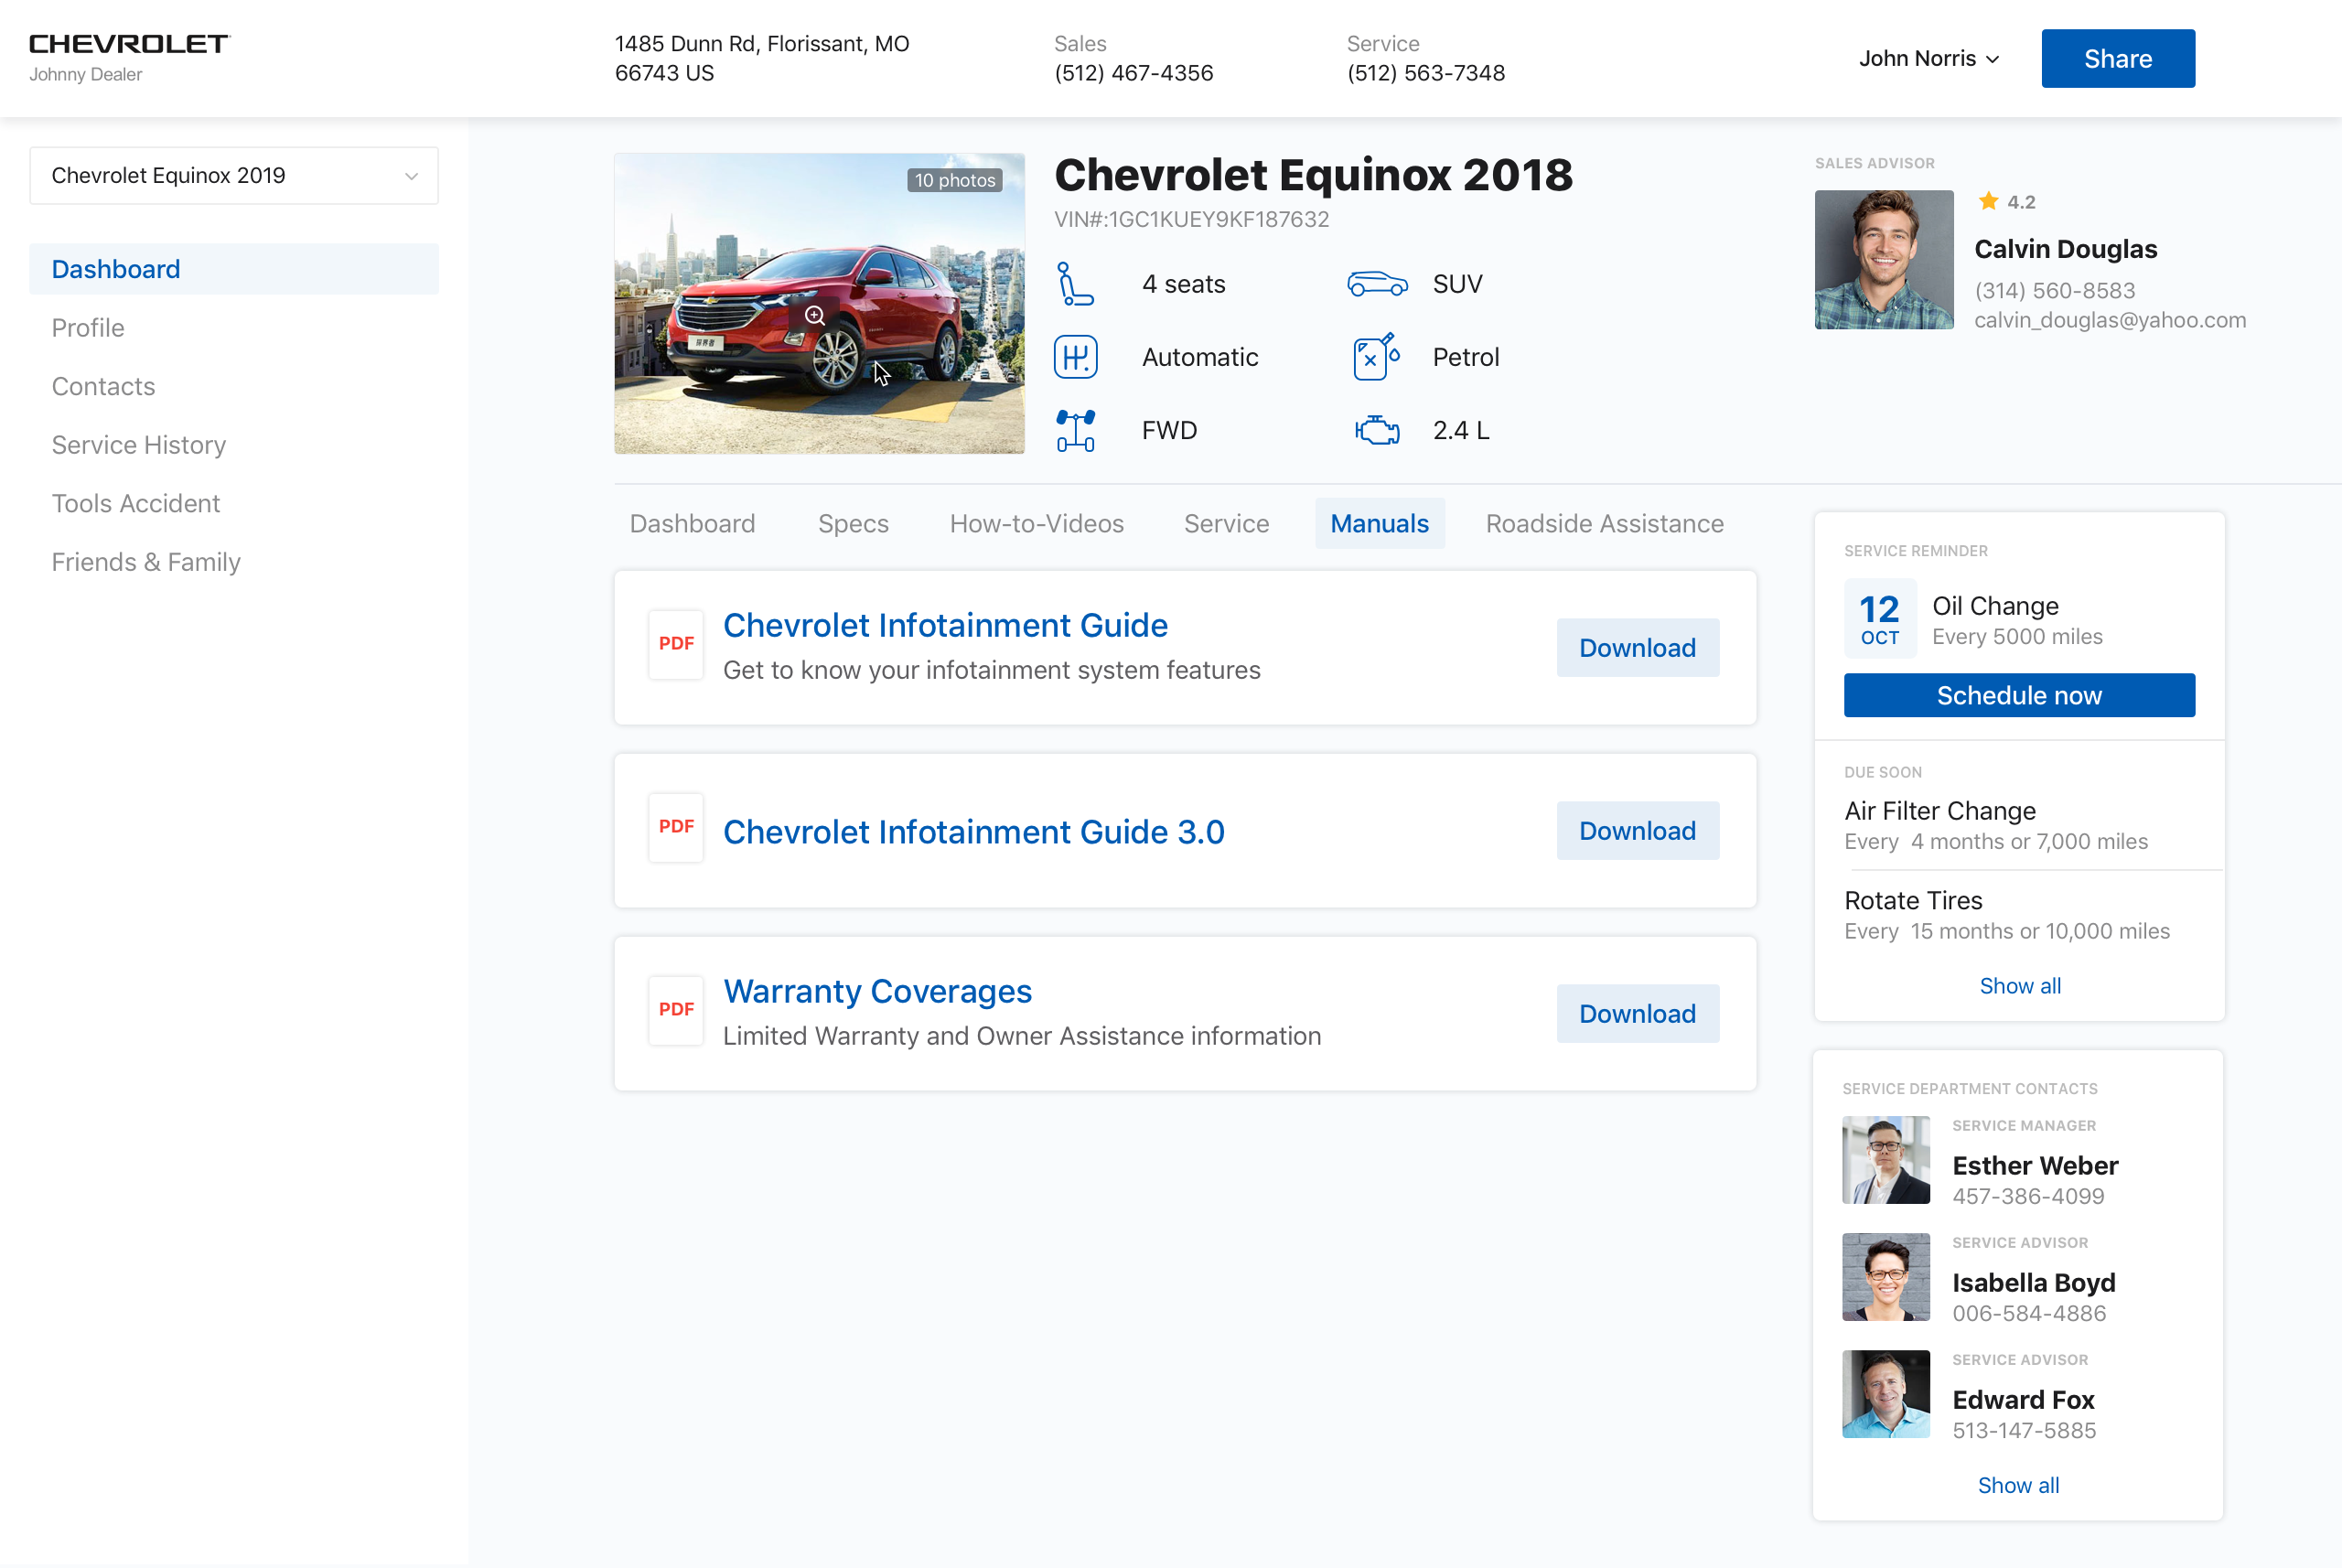The image size is (2342, 1568).
Task: Click Isabella Boyd phone 006-584-4886
Action: click(2029, 1313)
